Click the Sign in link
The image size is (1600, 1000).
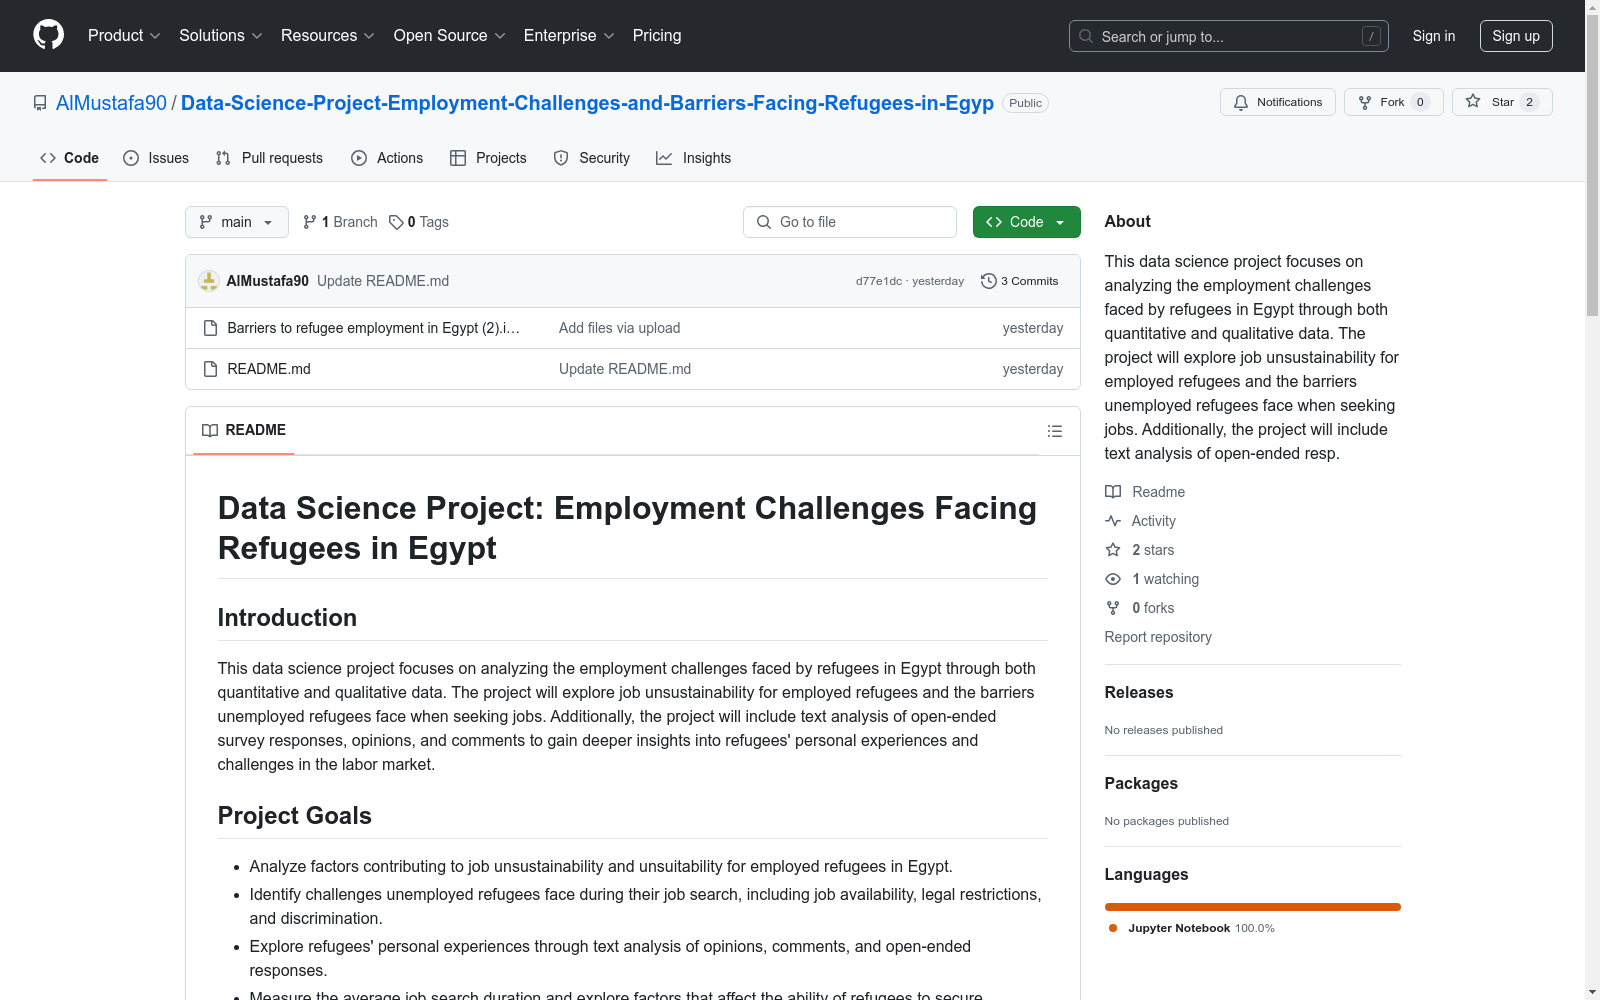(1433, 36)
